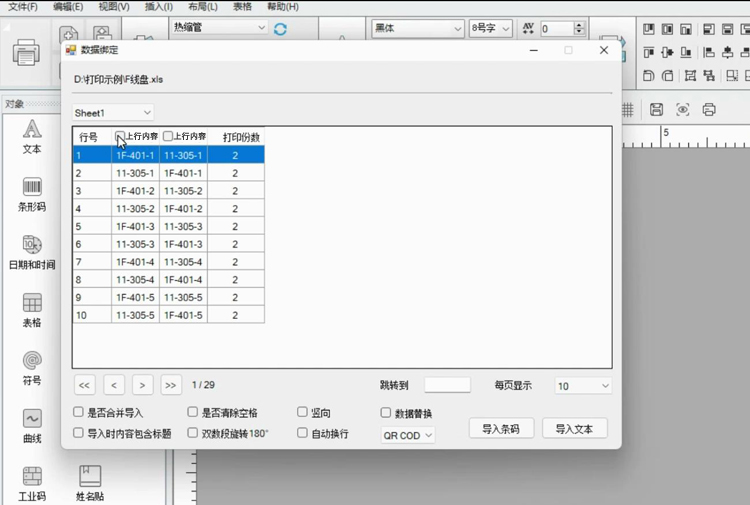Open the 帮助(H) menu
Screen dimensions: 750x505
[283, 7]
